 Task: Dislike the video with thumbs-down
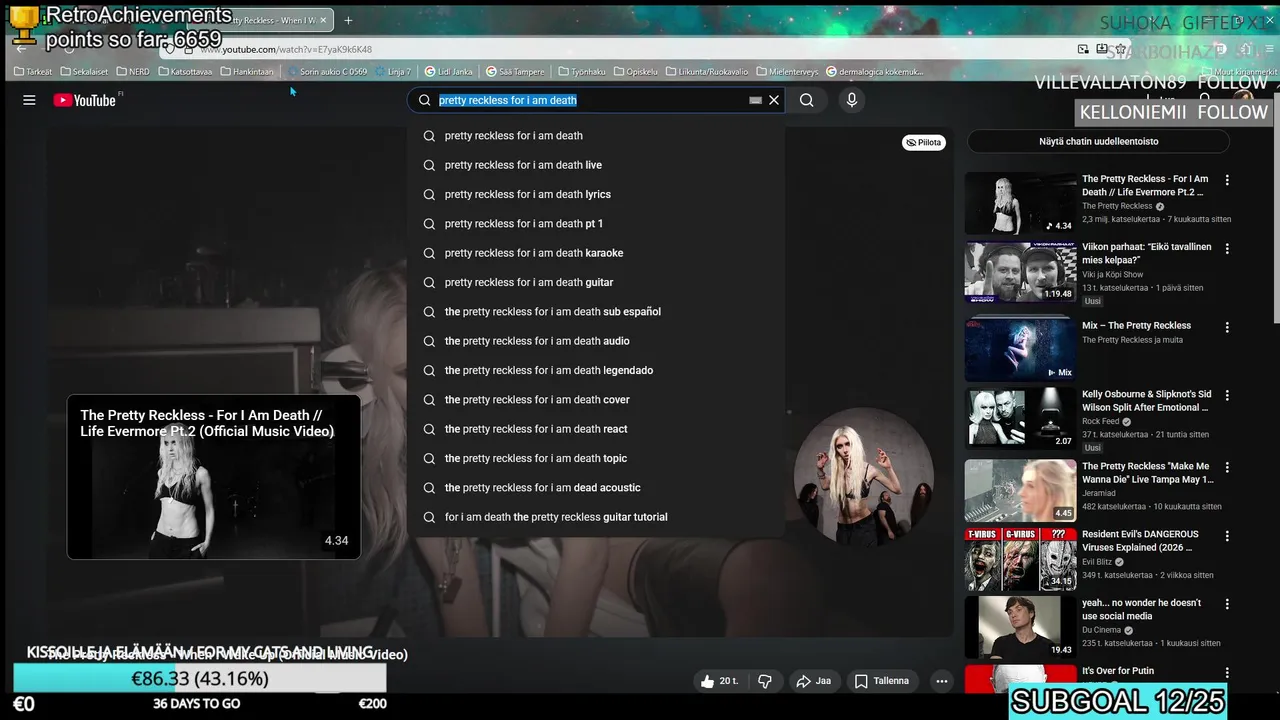765,681
